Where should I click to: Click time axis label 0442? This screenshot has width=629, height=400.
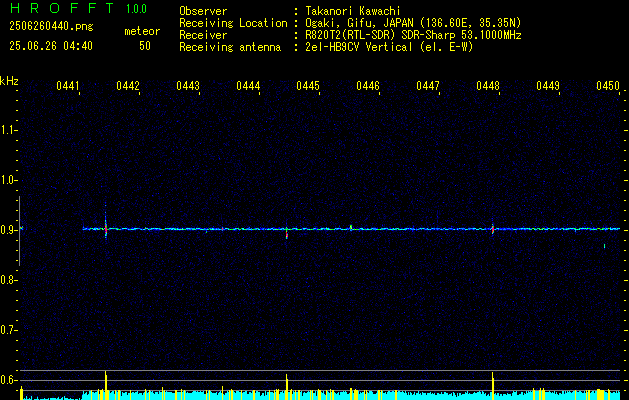point(128,85)
